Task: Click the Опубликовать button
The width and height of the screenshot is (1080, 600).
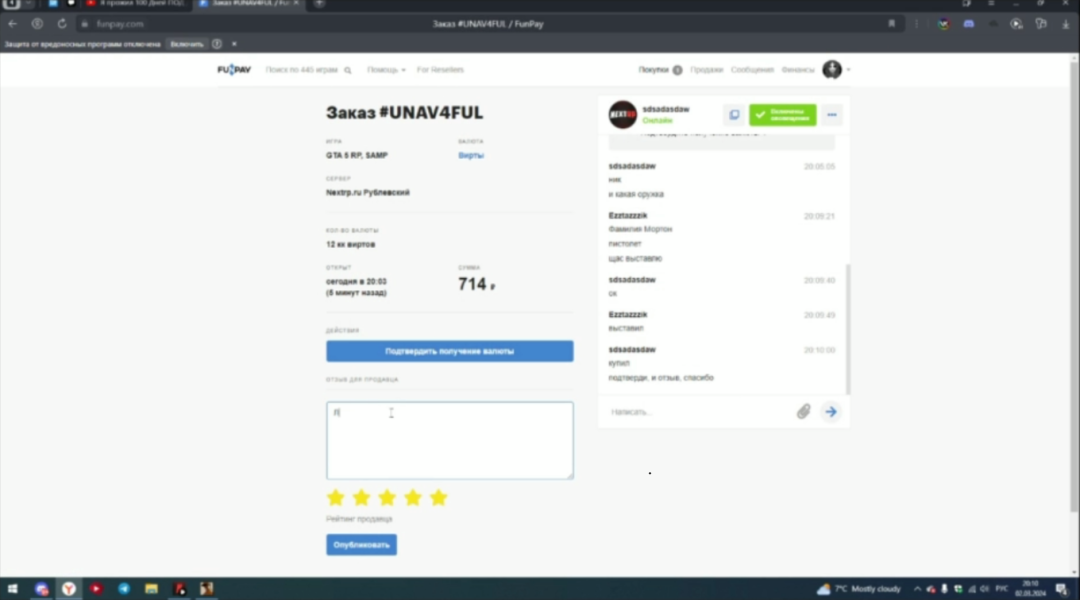Action: (x=362, y=545)
